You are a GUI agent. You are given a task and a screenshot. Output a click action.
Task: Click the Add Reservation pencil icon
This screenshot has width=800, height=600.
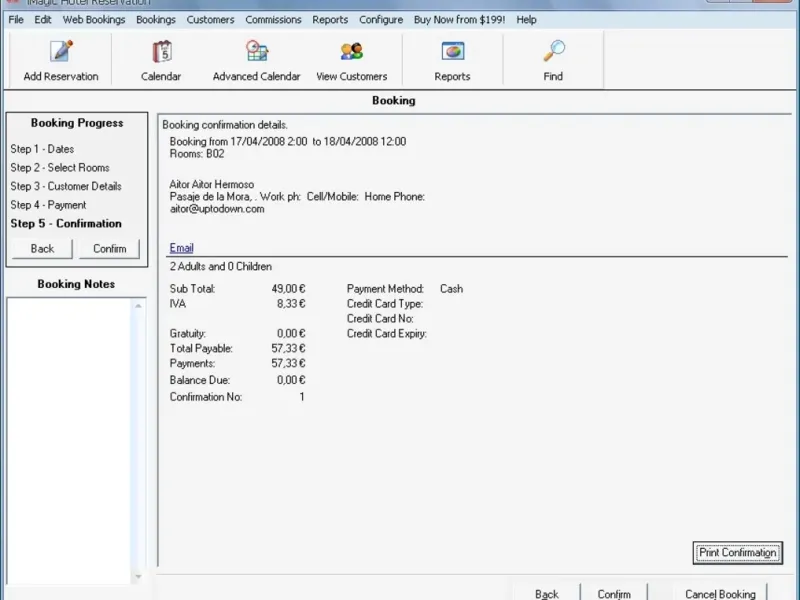[61, 52]
